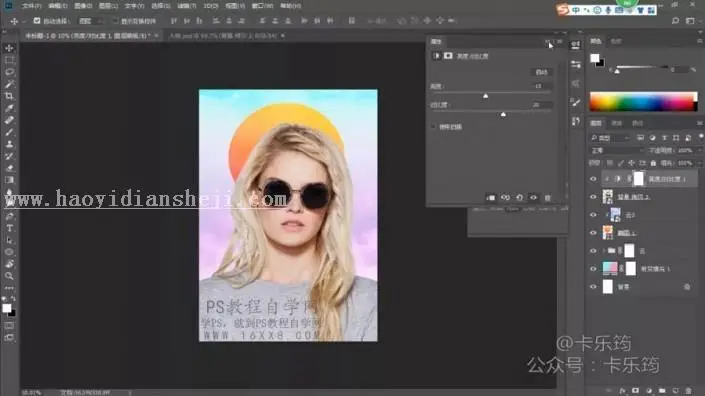Image resolution: width=705 pixels, height=396 pixels.
Task: Click the delete layer trash icon at bottom
Action: [688, 391]
